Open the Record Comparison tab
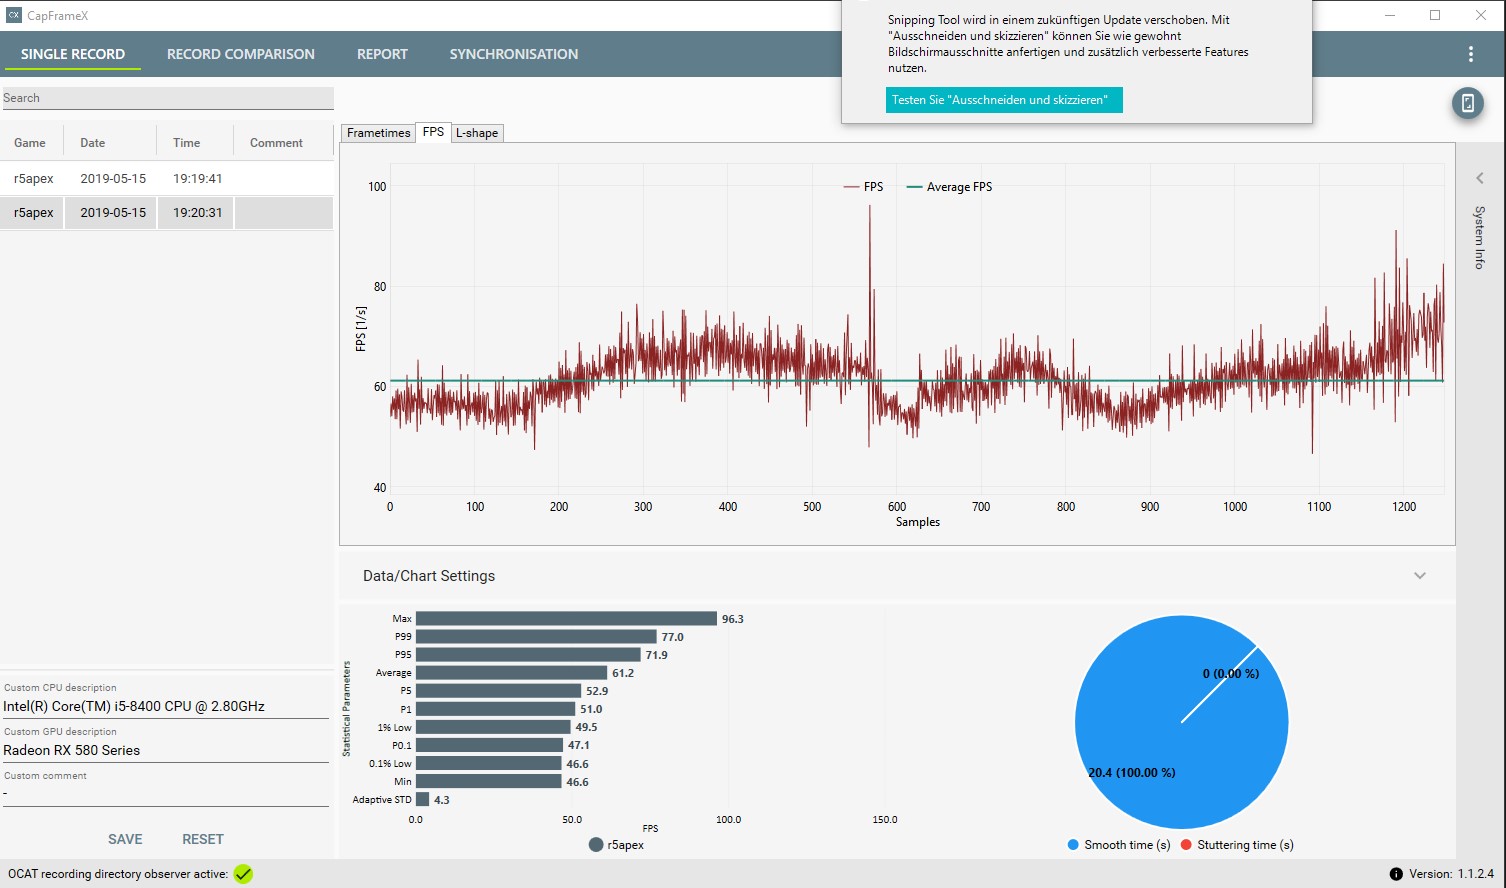Viewport: 1506px width, 888px height. [x=241, y=54]
